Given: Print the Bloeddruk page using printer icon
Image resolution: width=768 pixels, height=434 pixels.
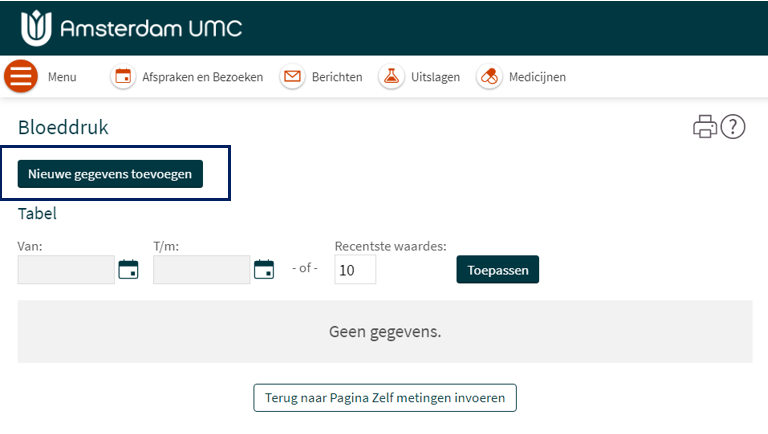Looking at the screenshot, I should pyautogui.click(x=705, y=127).
